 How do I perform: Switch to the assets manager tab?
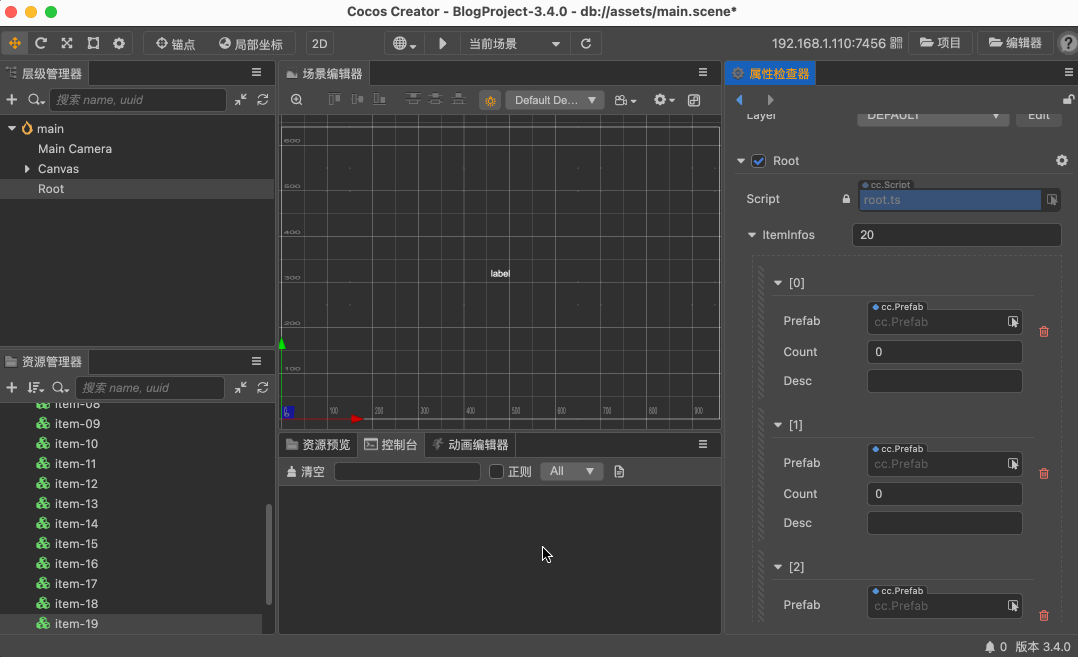(x=45, y=361)
